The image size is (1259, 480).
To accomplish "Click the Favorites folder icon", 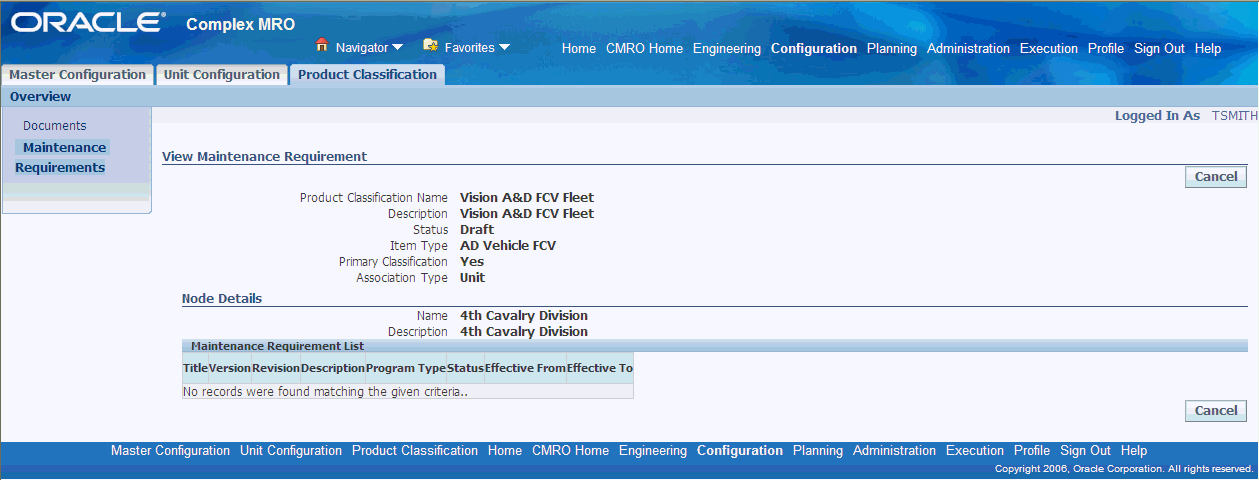I will coord(431,46).
